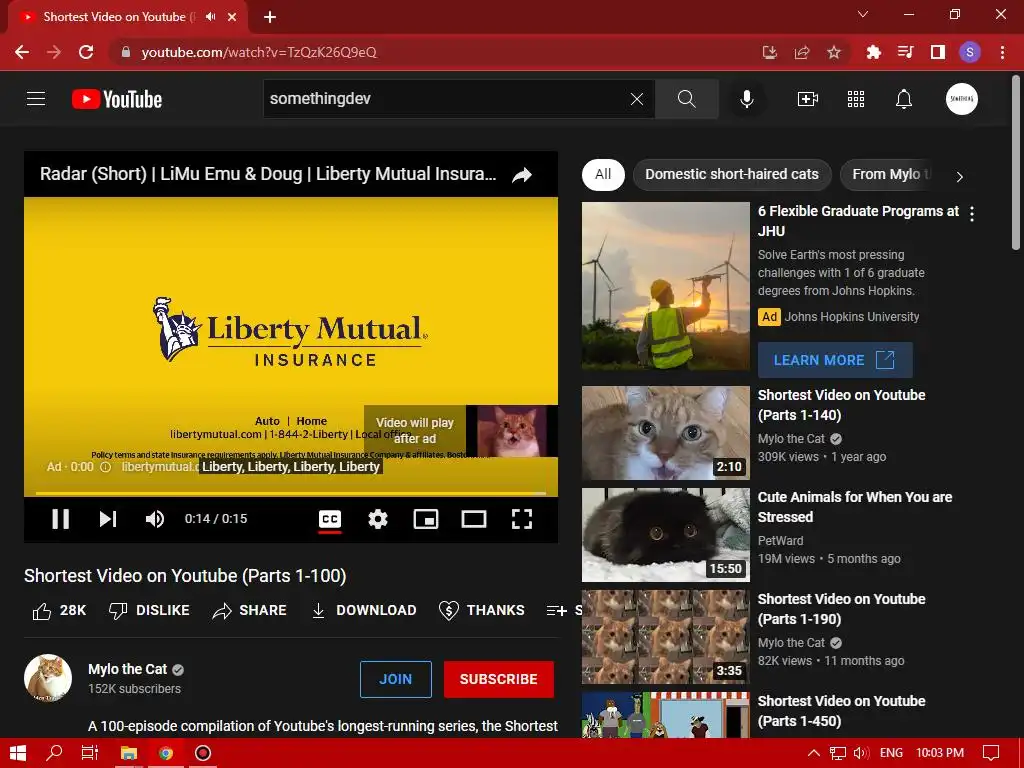Open Parts 1-190 cat grid thumbnail

[665, 637]
